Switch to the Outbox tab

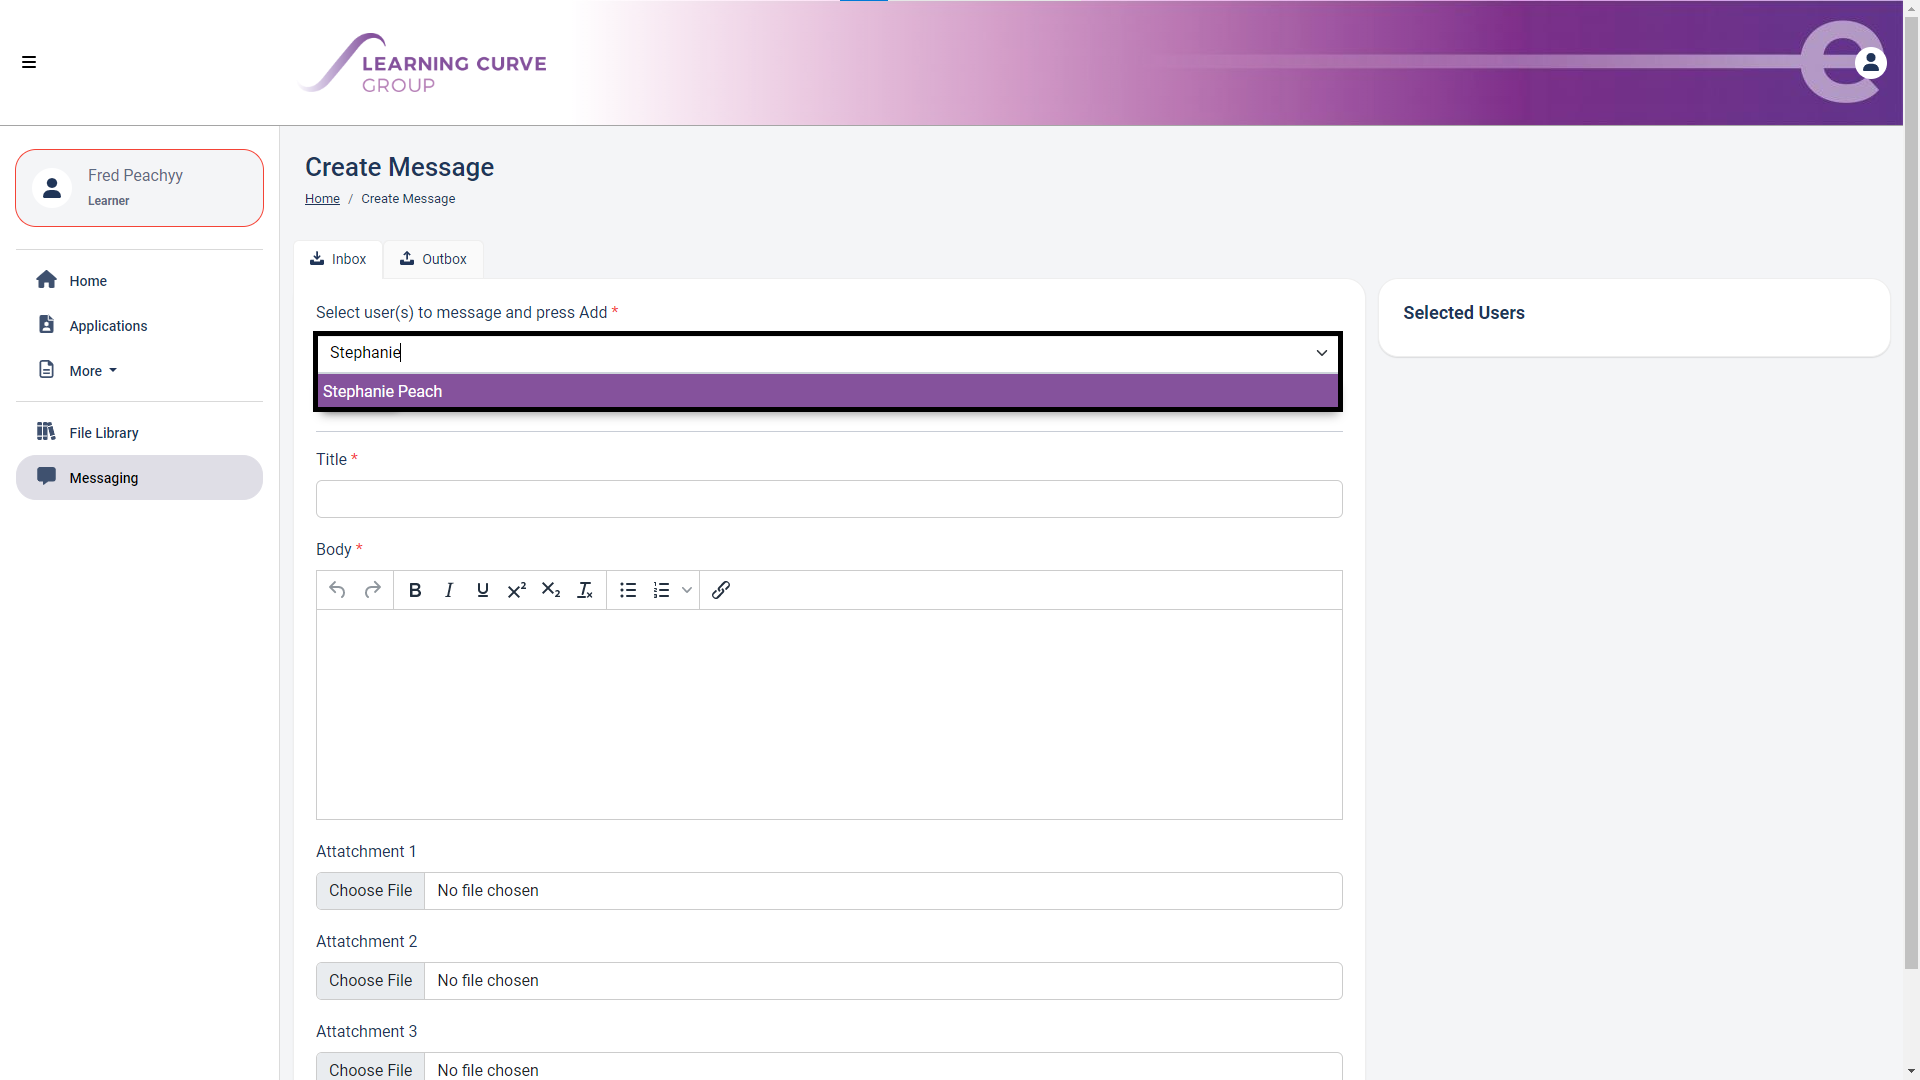coord(433,259)
